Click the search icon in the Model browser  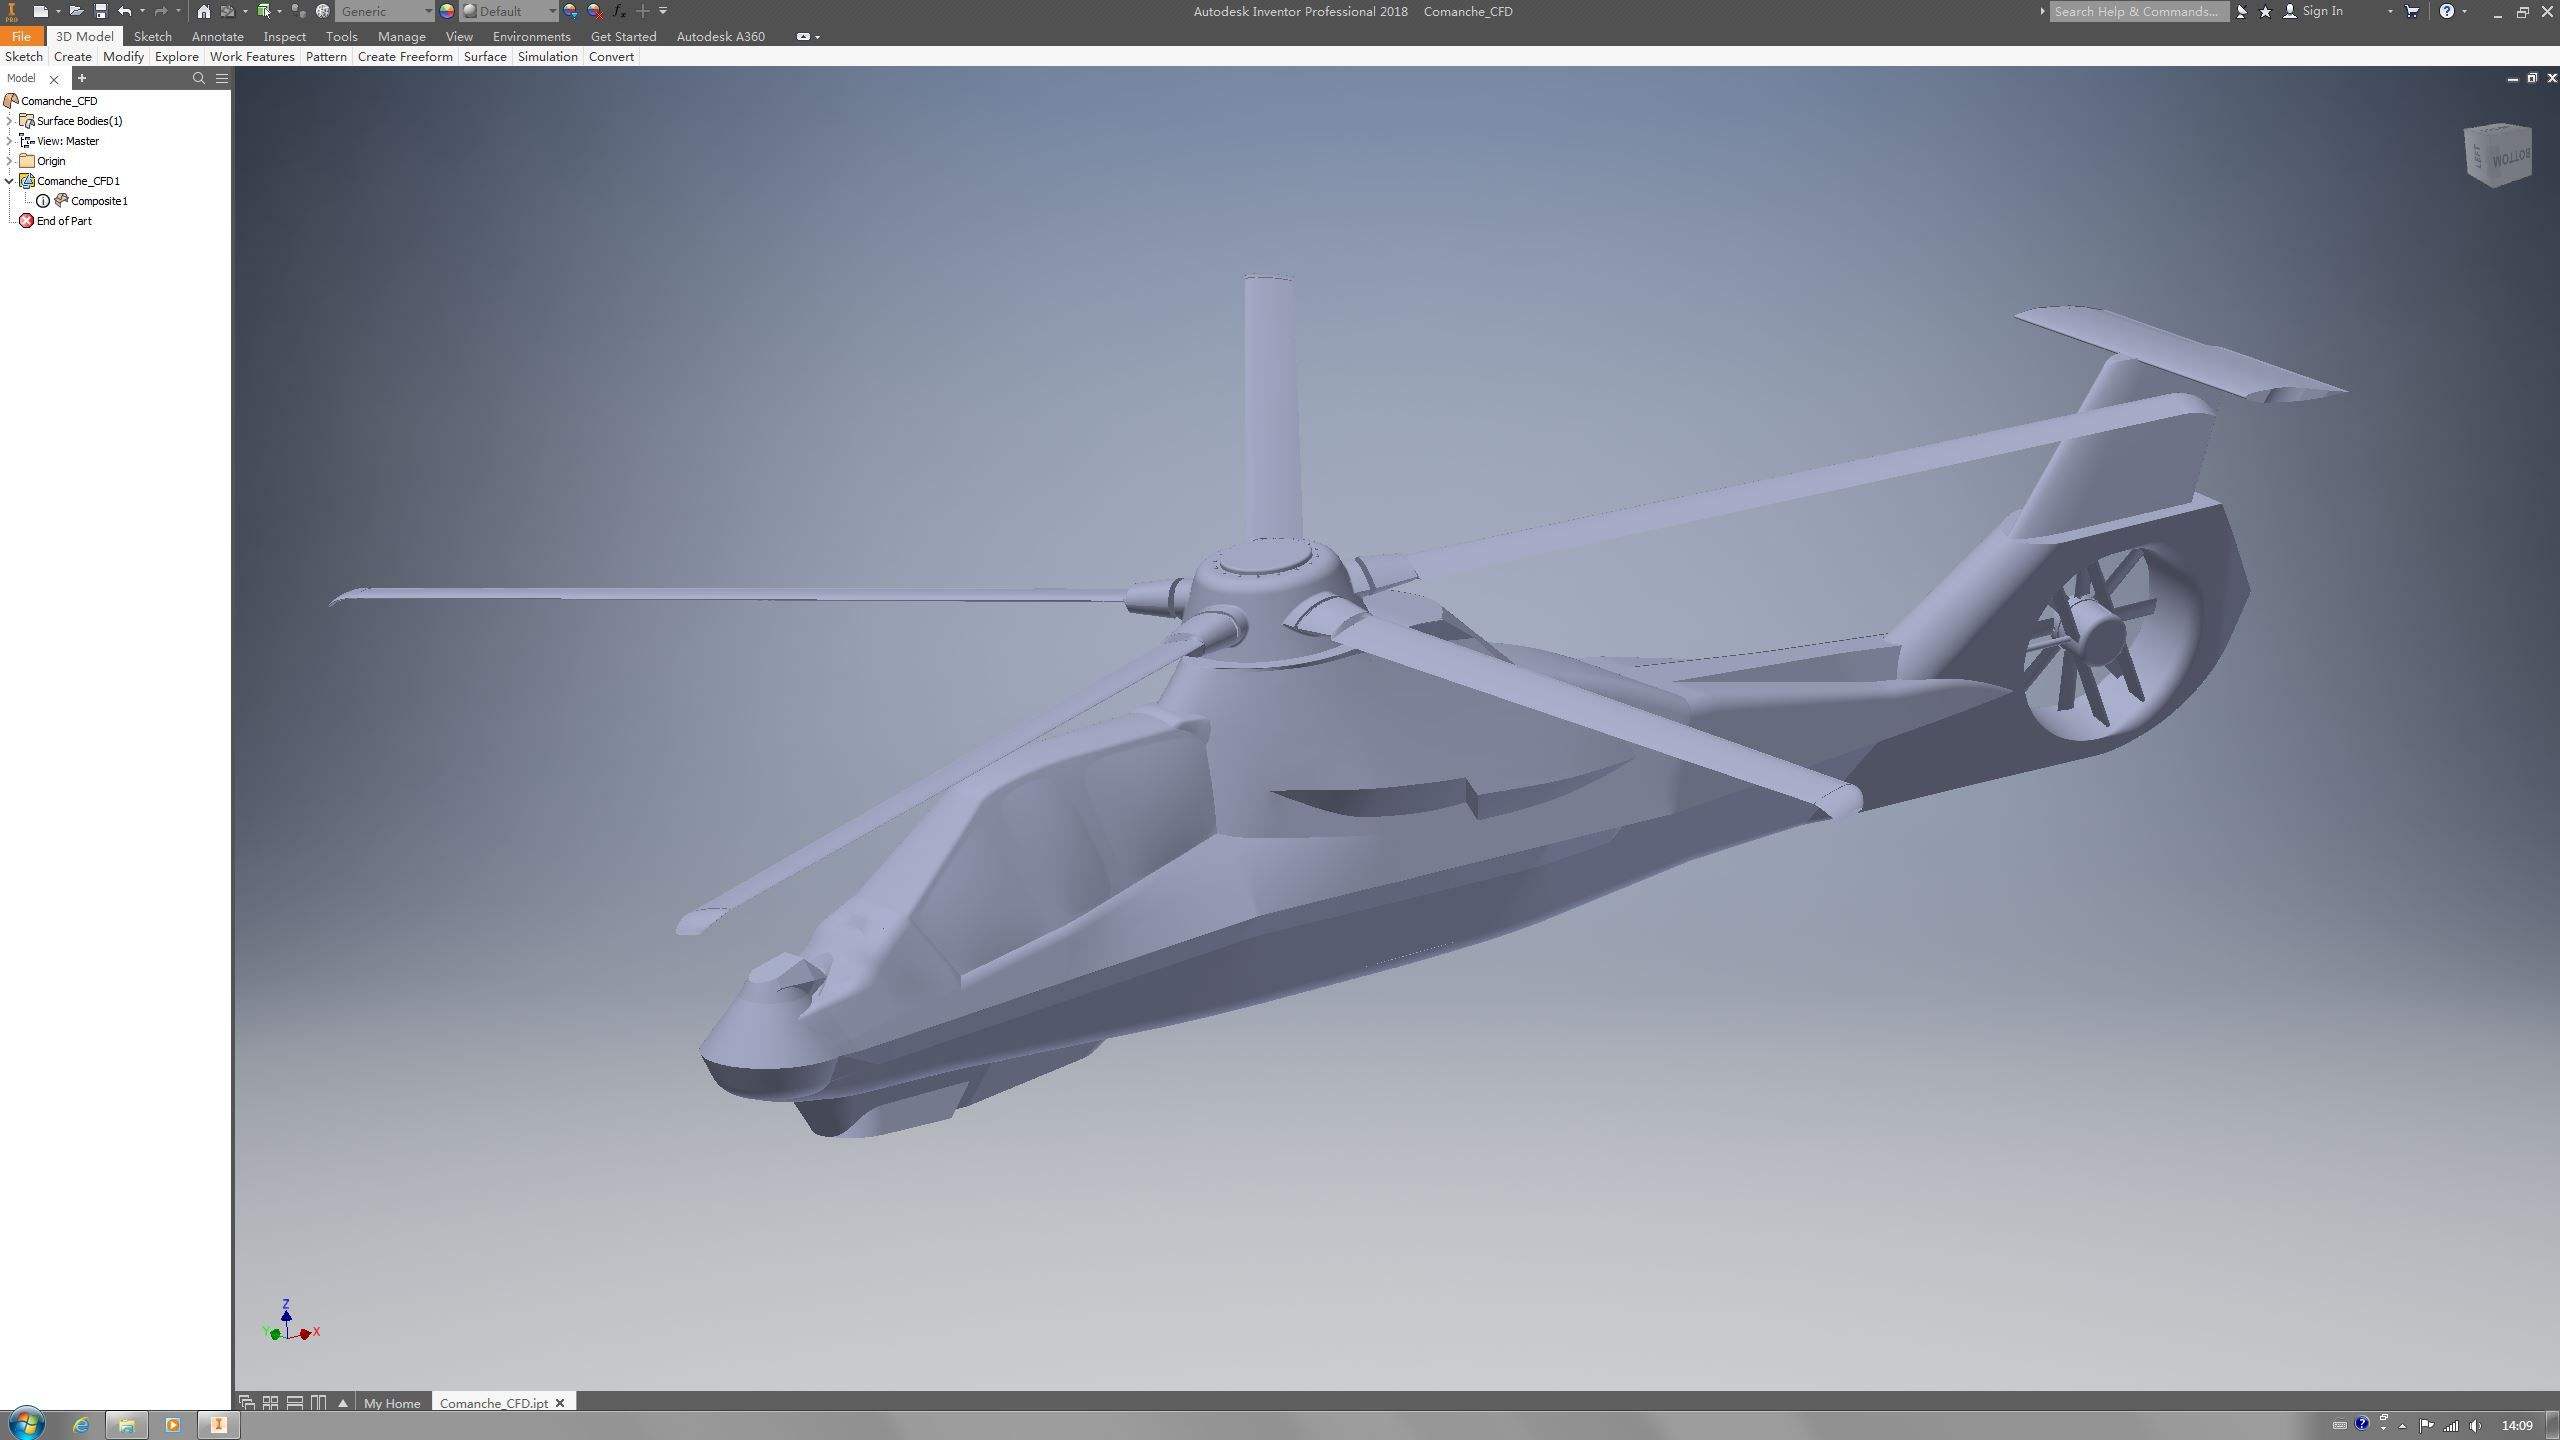(x=199, y=78)
